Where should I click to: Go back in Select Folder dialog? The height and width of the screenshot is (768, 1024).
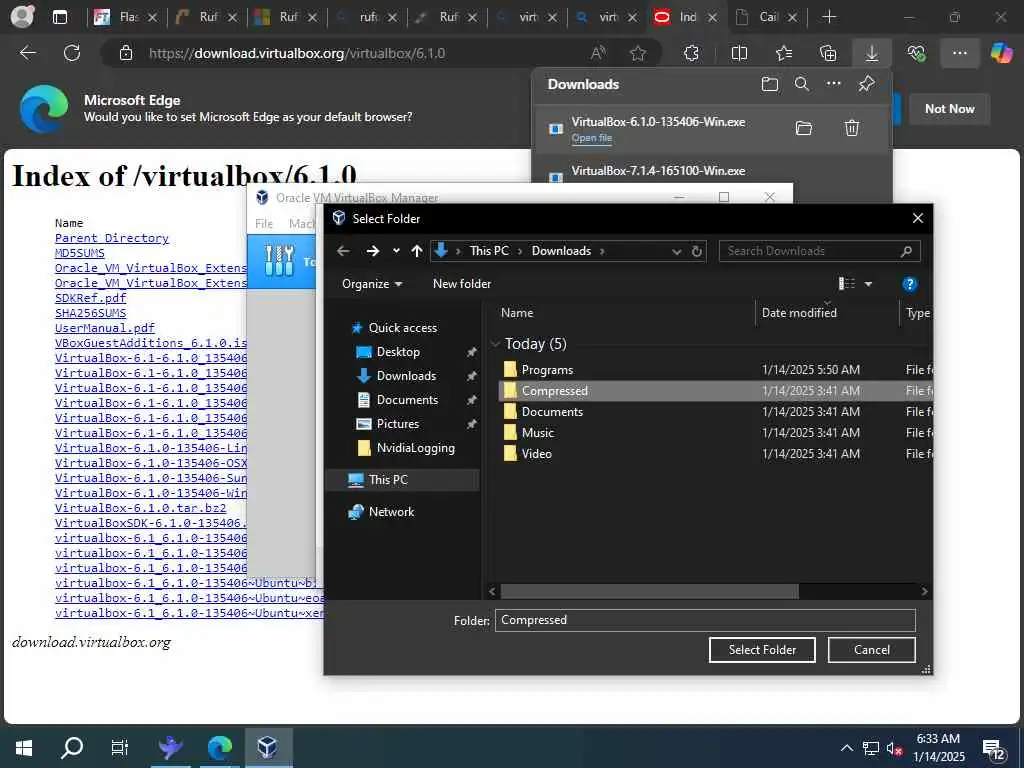[344, 251]
